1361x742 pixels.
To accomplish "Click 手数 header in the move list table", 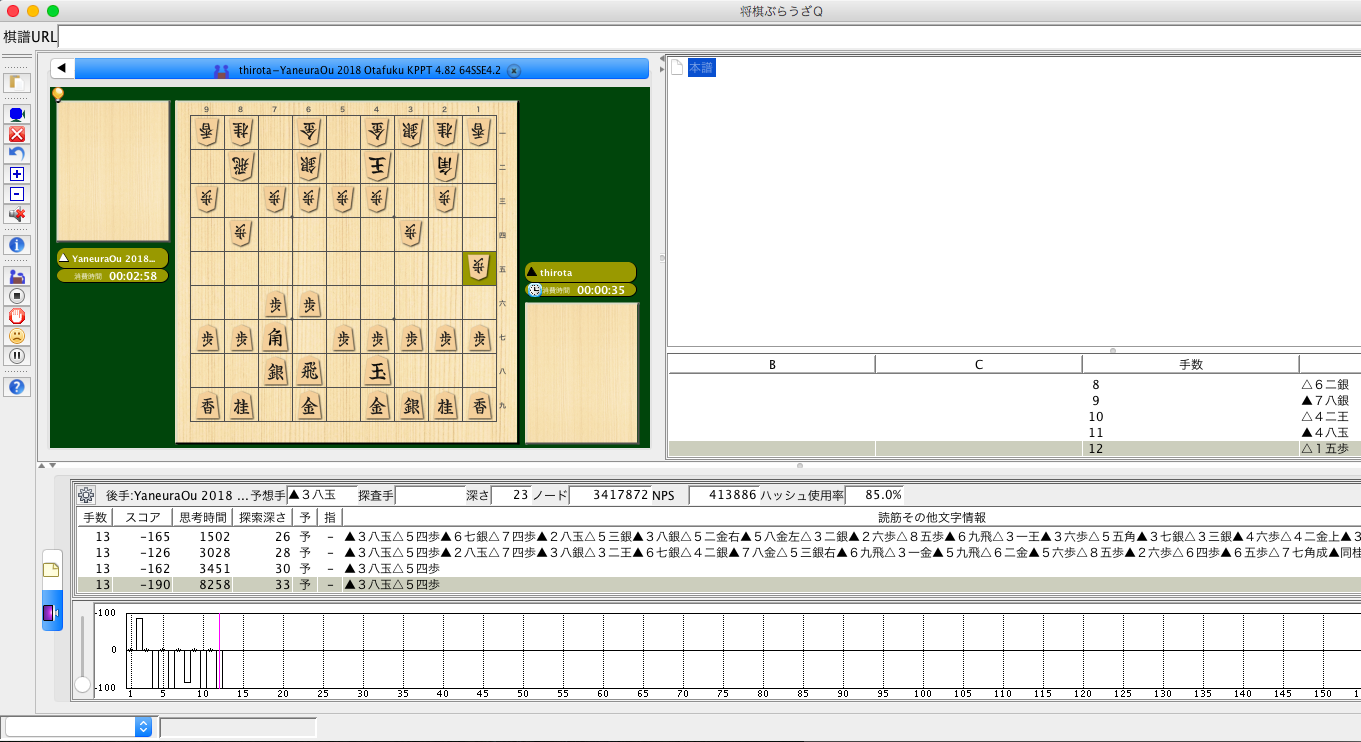I will point(1191,364).
